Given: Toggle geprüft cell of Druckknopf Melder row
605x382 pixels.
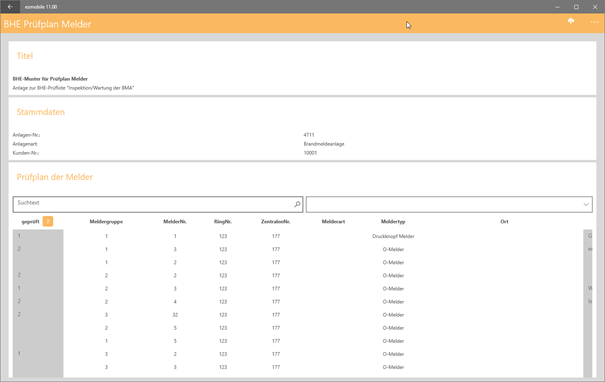Looking at the screenshot, I should (38, 236).
